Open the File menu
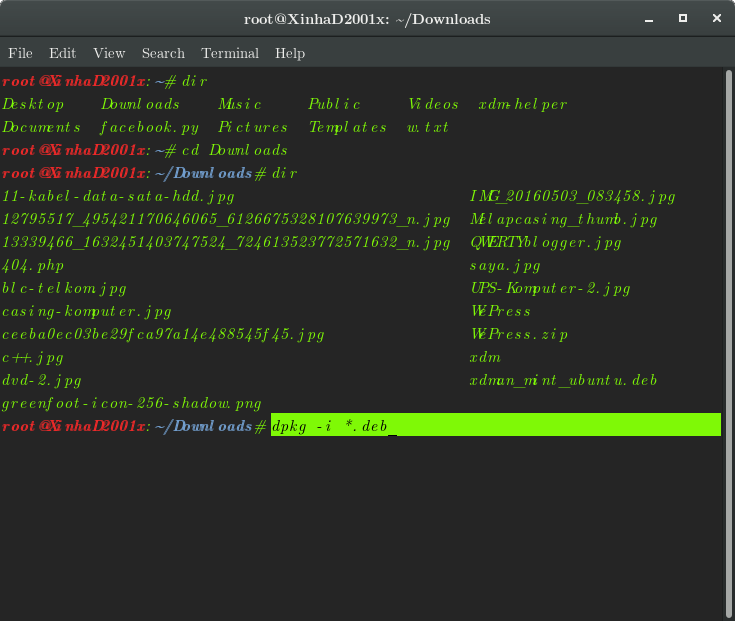 pyautogui.click(x=20, y=53)
